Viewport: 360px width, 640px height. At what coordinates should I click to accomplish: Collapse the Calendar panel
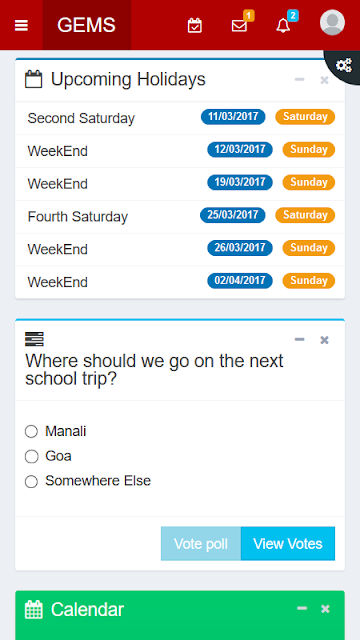click(x=302, y=609)
